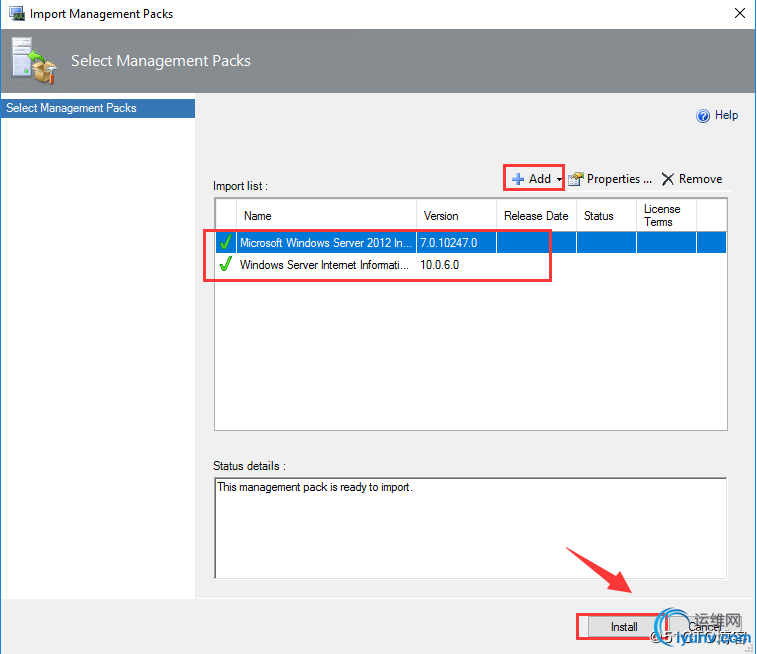The width and height of the screenshot is (757, 654).
Task: Click green checkmark for Internet Information pack
Action: [225, 264]
